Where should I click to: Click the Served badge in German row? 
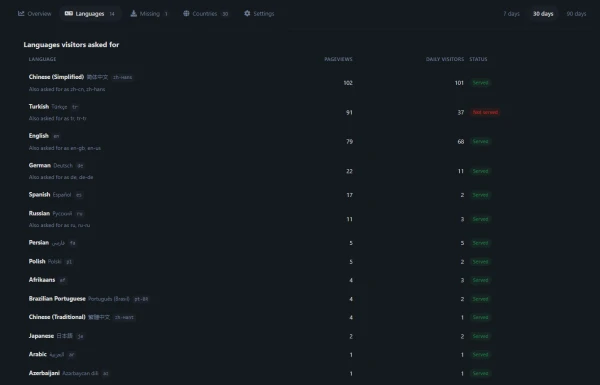pos(480,171)
